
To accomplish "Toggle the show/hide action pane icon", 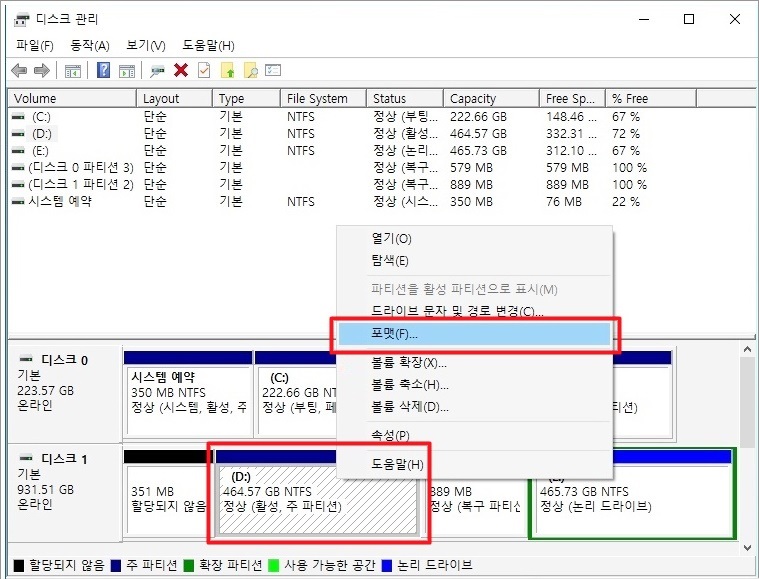I will tap(127, 71).
